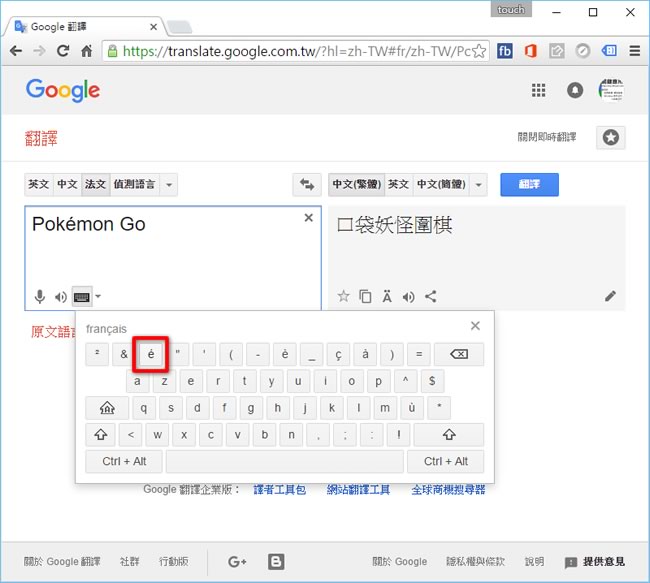650x583 pixels.
Task: Open the 譯者工具包 link
Action: pyautogui.click(x=280, y=490)
